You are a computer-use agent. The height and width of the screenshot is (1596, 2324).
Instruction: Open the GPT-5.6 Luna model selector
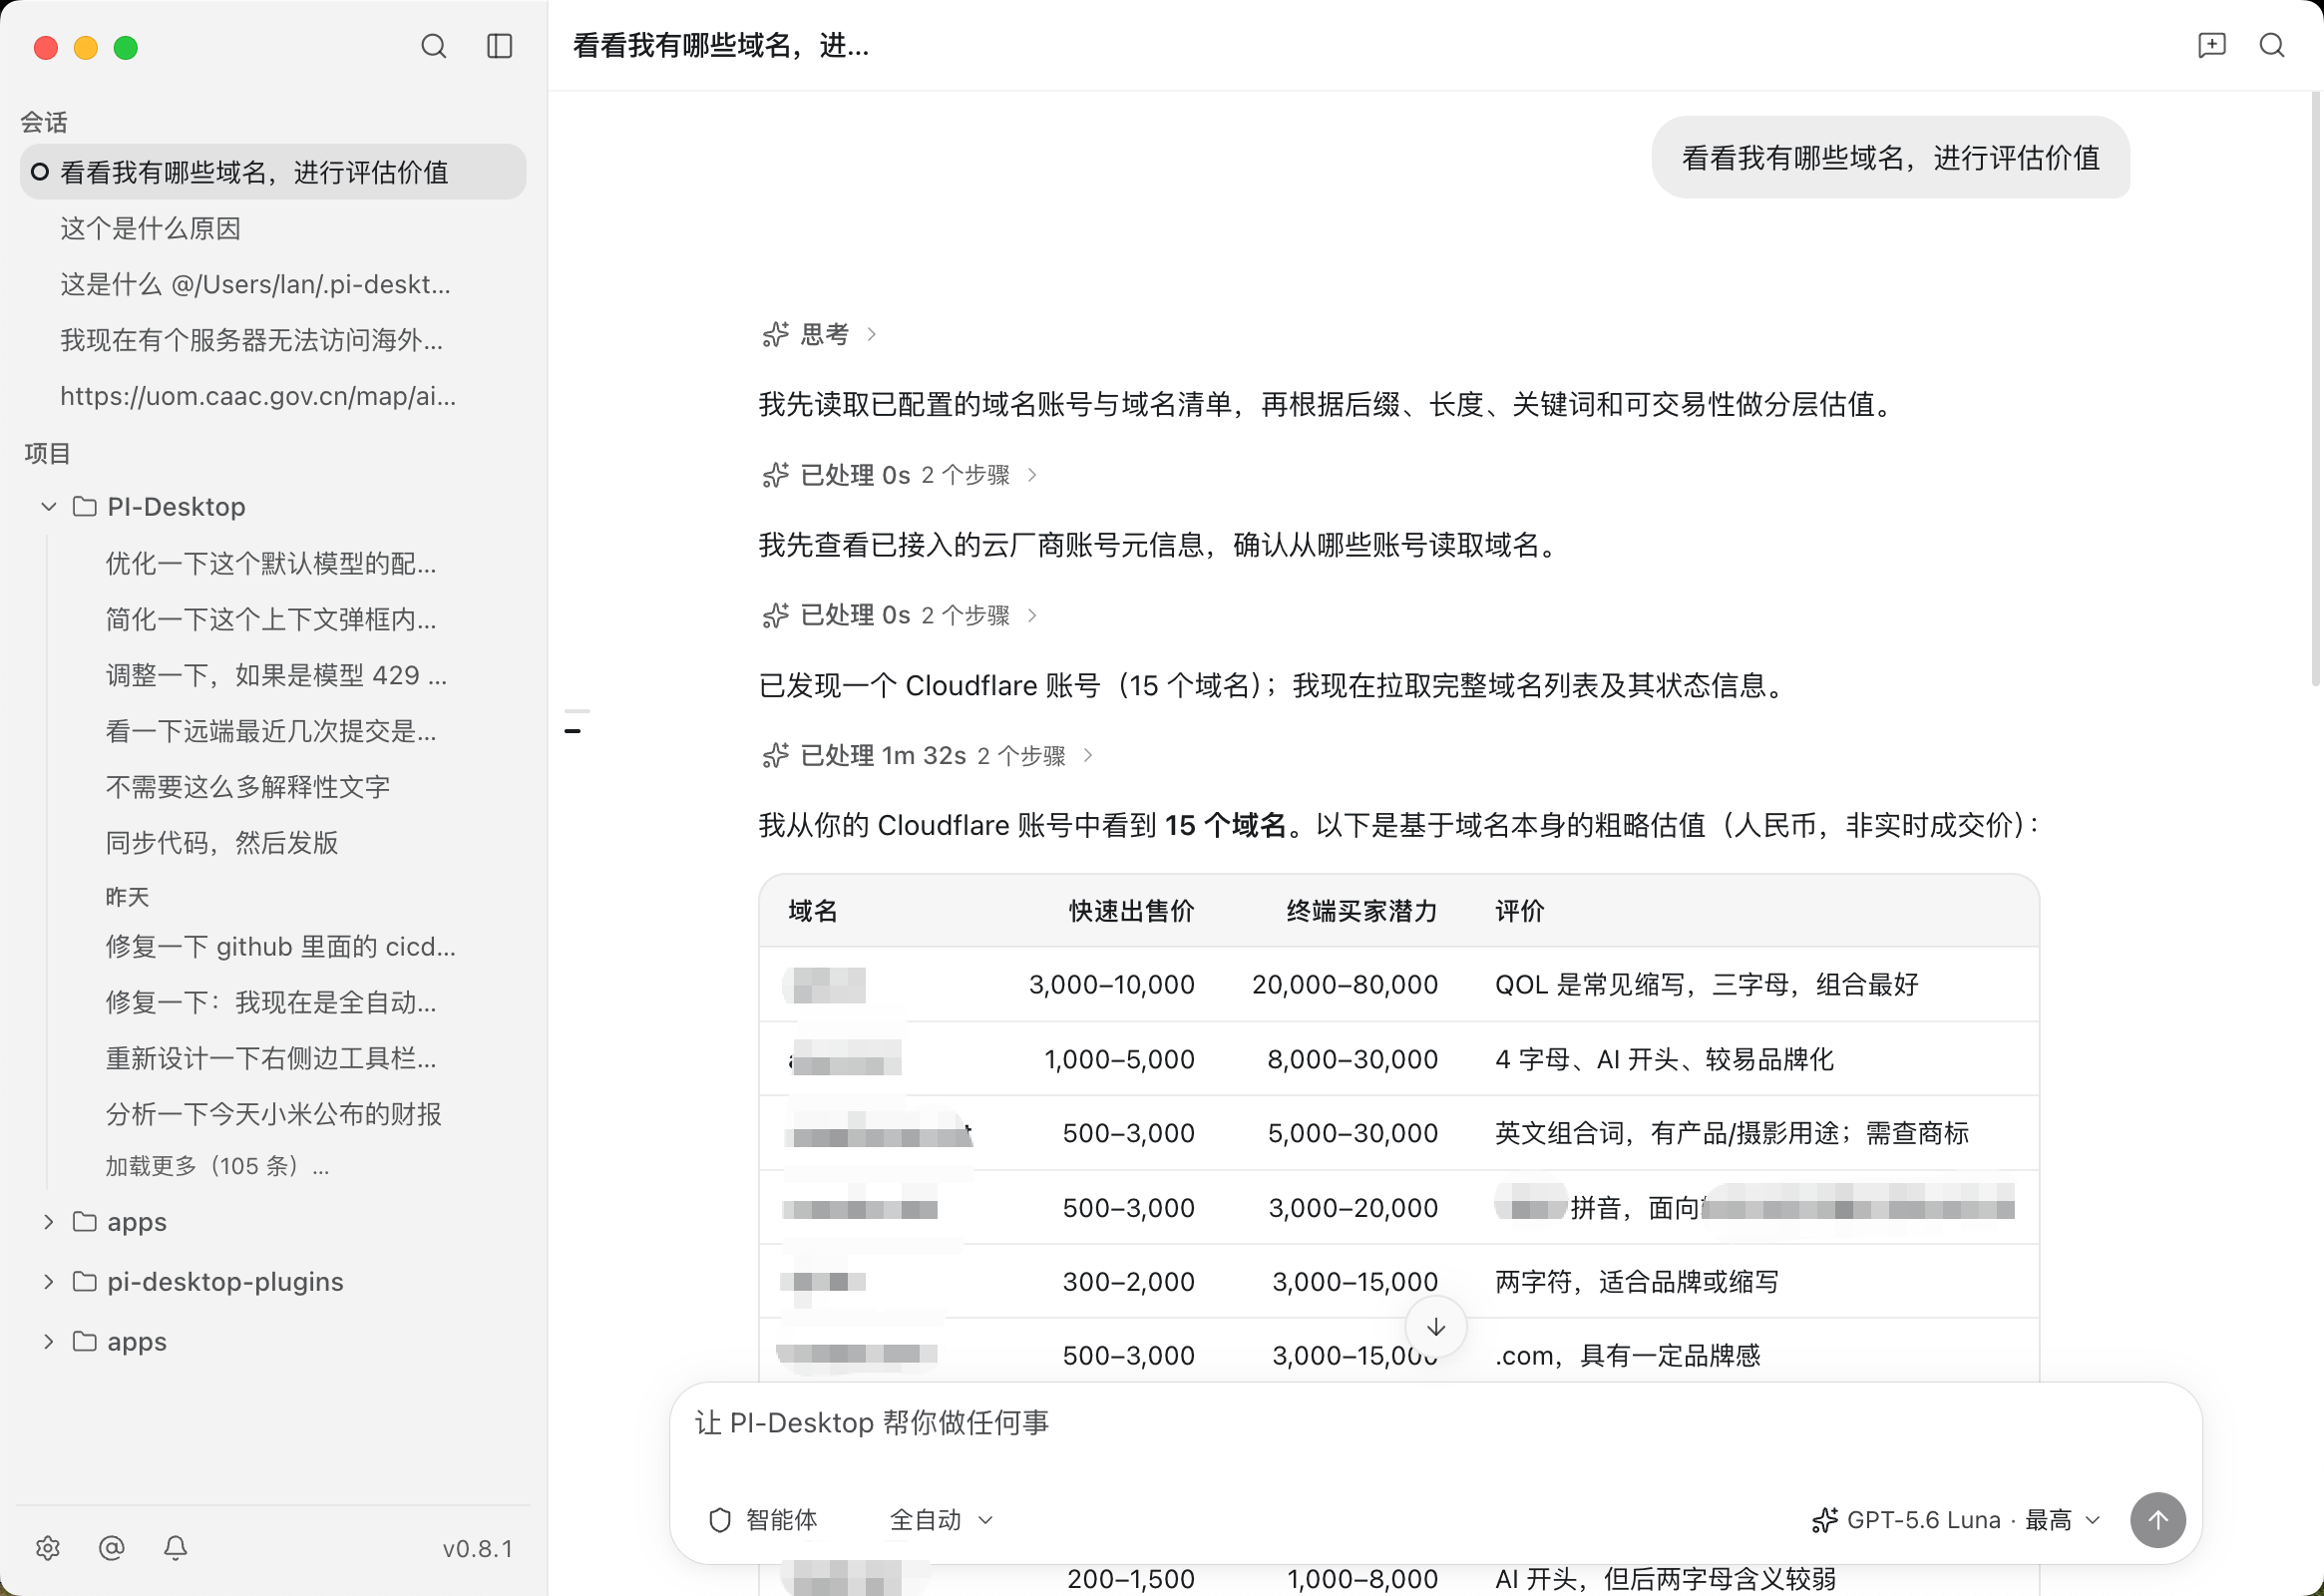point(1957,1520)
